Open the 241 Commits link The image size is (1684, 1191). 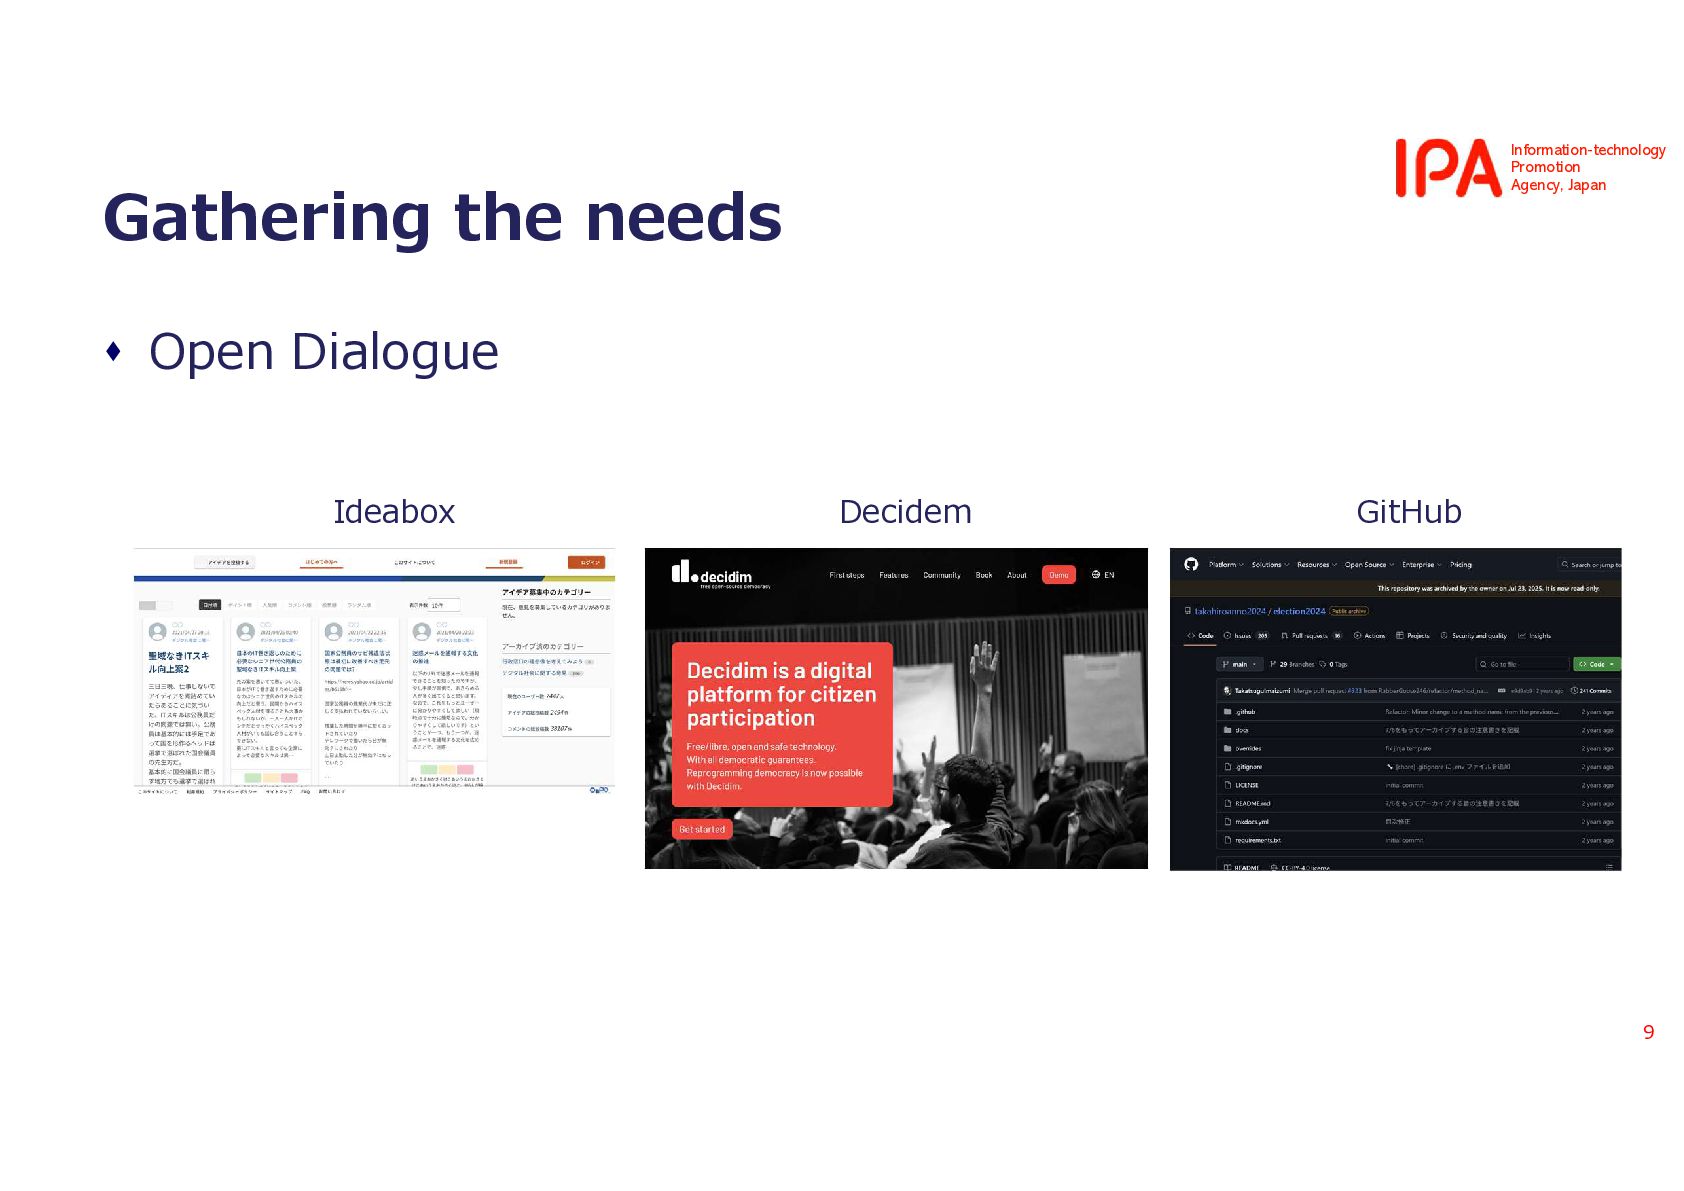pyautogui.click(x=1591, y=691)
